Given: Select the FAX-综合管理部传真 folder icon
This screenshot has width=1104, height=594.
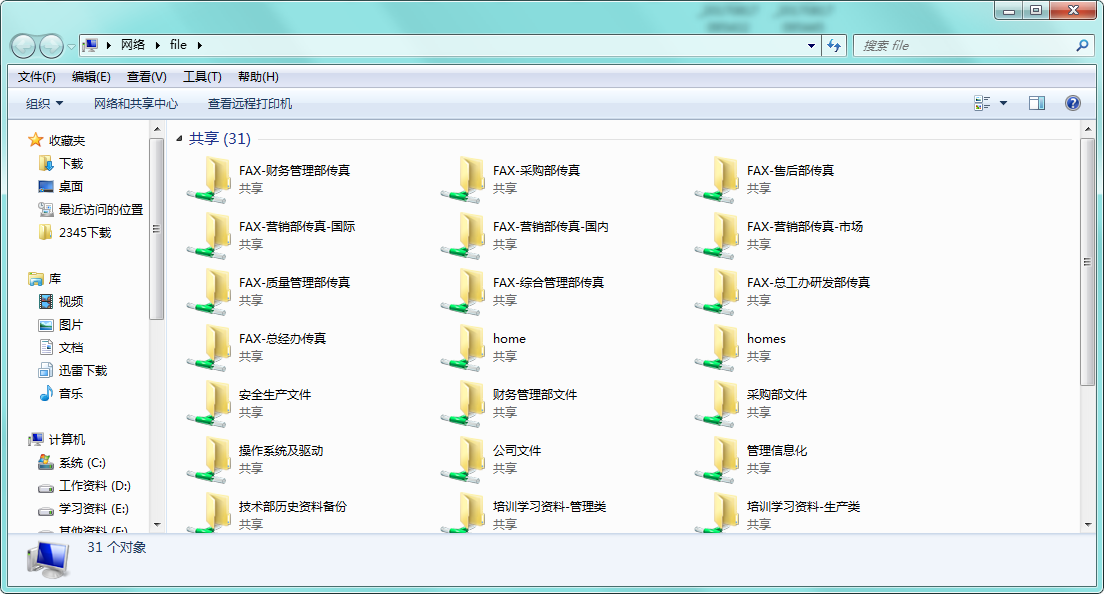Looking at the screenshot, I should pyautogui.click(x=463, y=292).
